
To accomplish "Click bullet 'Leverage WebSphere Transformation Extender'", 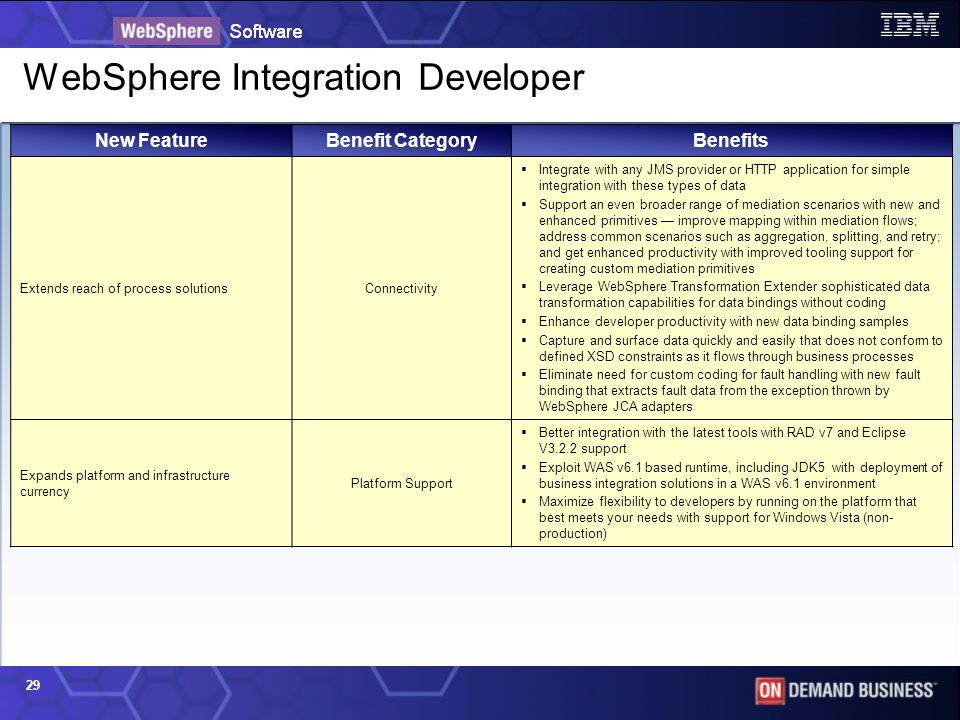I will click(734, 294).
